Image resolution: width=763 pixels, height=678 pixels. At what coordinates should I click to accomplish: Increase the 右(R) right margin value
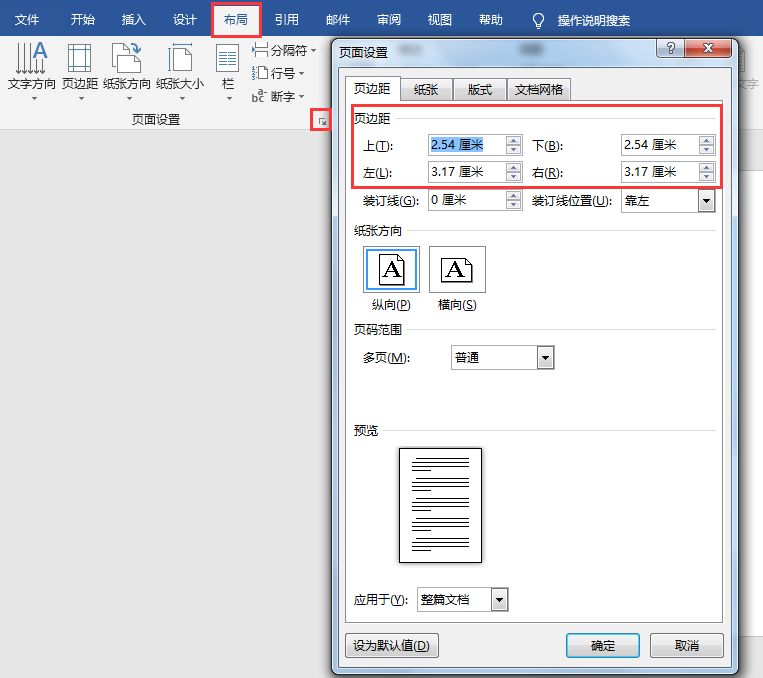pos(707,167)
